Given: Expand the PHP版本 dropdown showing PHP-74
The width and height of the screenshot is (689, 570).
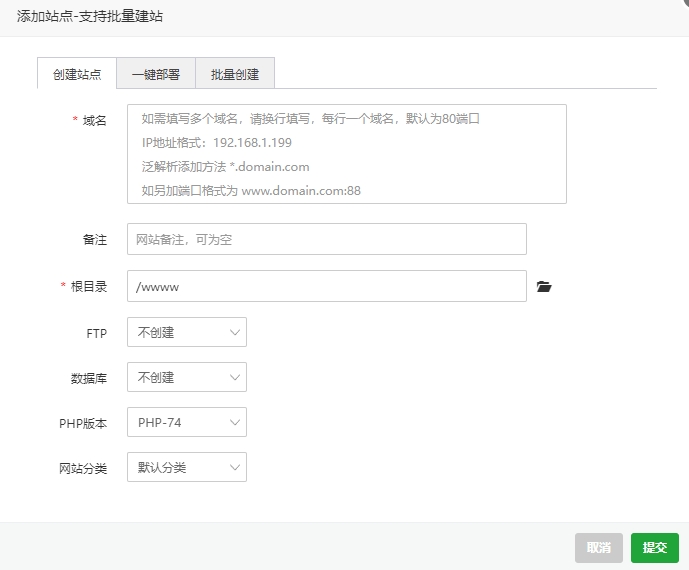Looking at the screenshot, I should [x=186, y=422].
